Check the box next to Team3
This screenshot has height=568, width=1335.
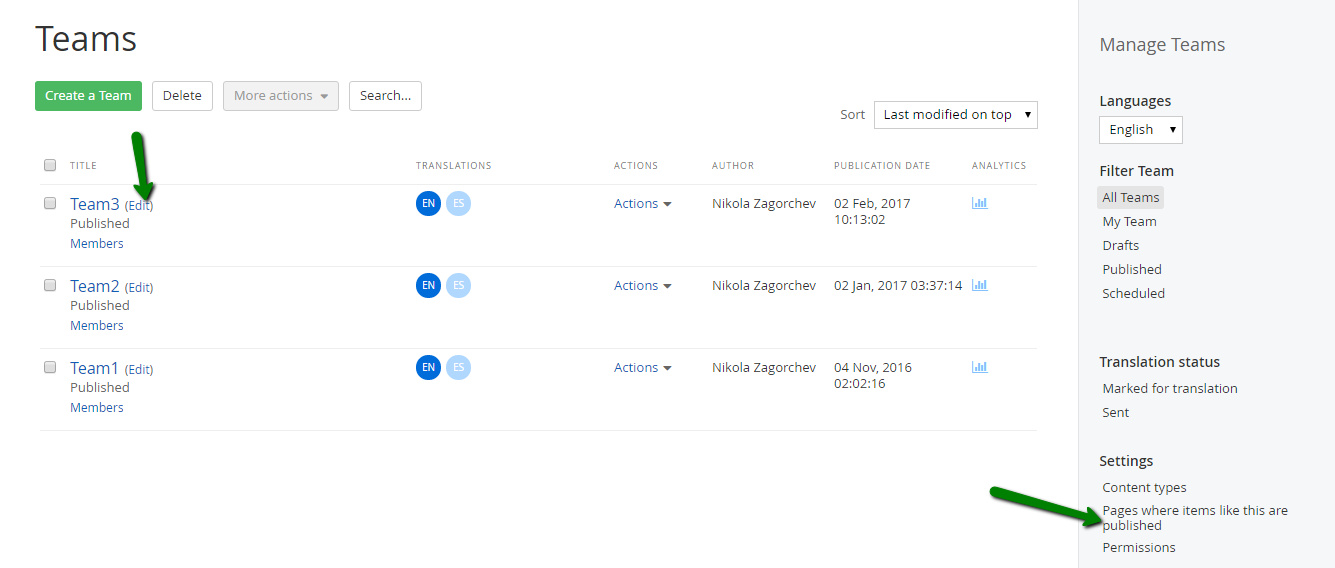coord(50,203)
